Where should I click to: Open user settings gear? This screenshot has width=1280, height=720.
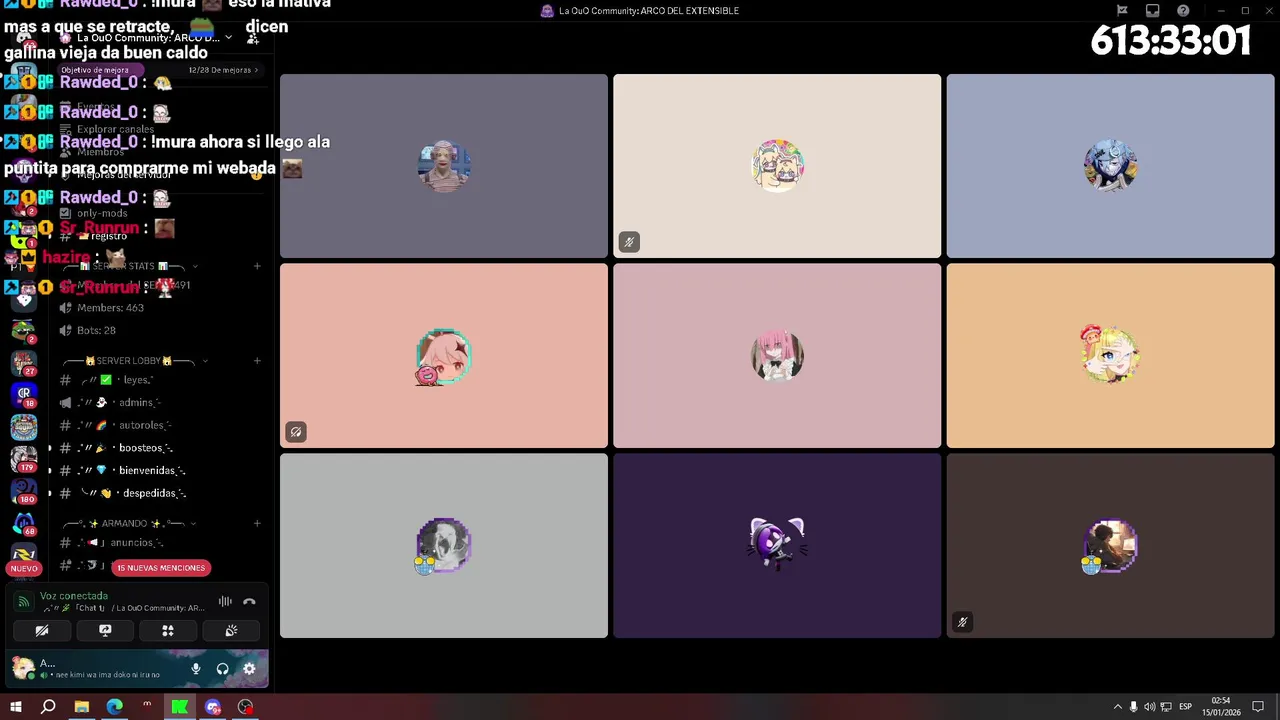(249, 669)
